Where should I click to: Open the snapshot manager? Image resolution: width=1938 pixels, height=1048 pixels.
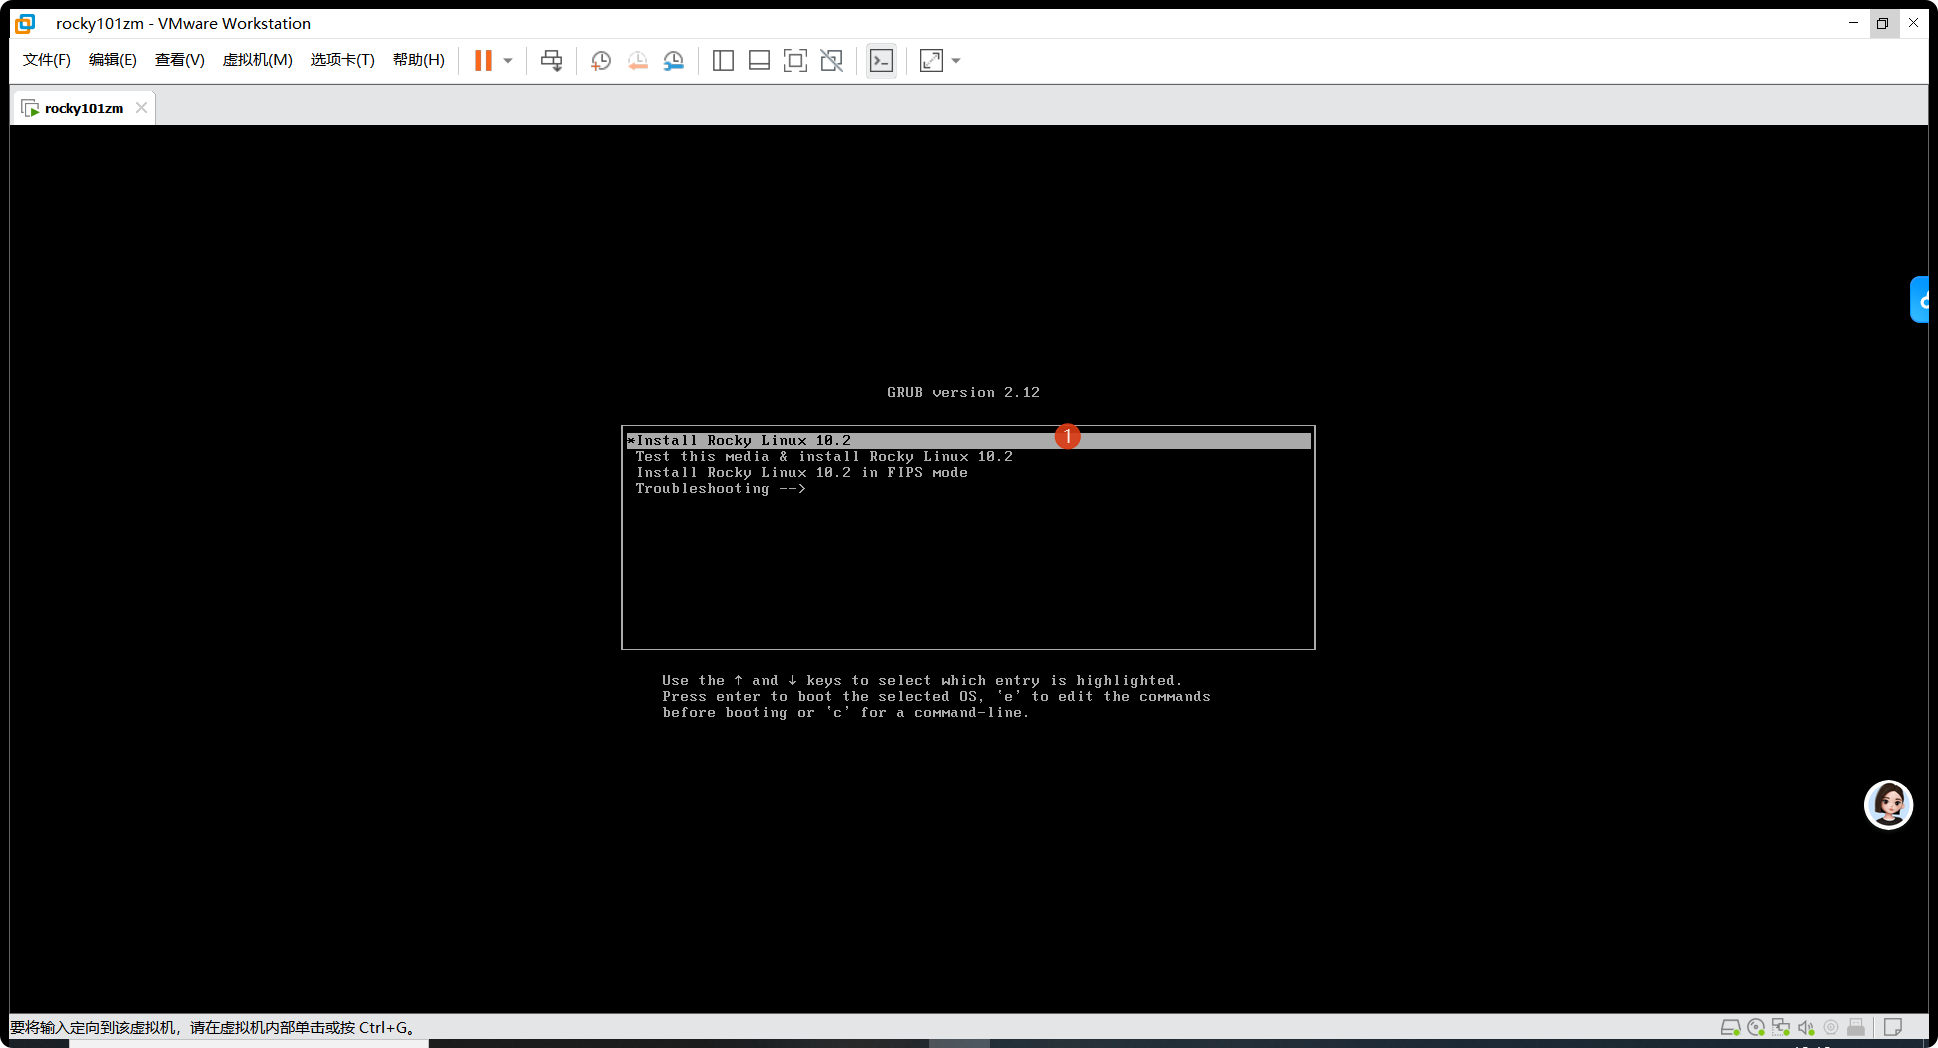674,61
